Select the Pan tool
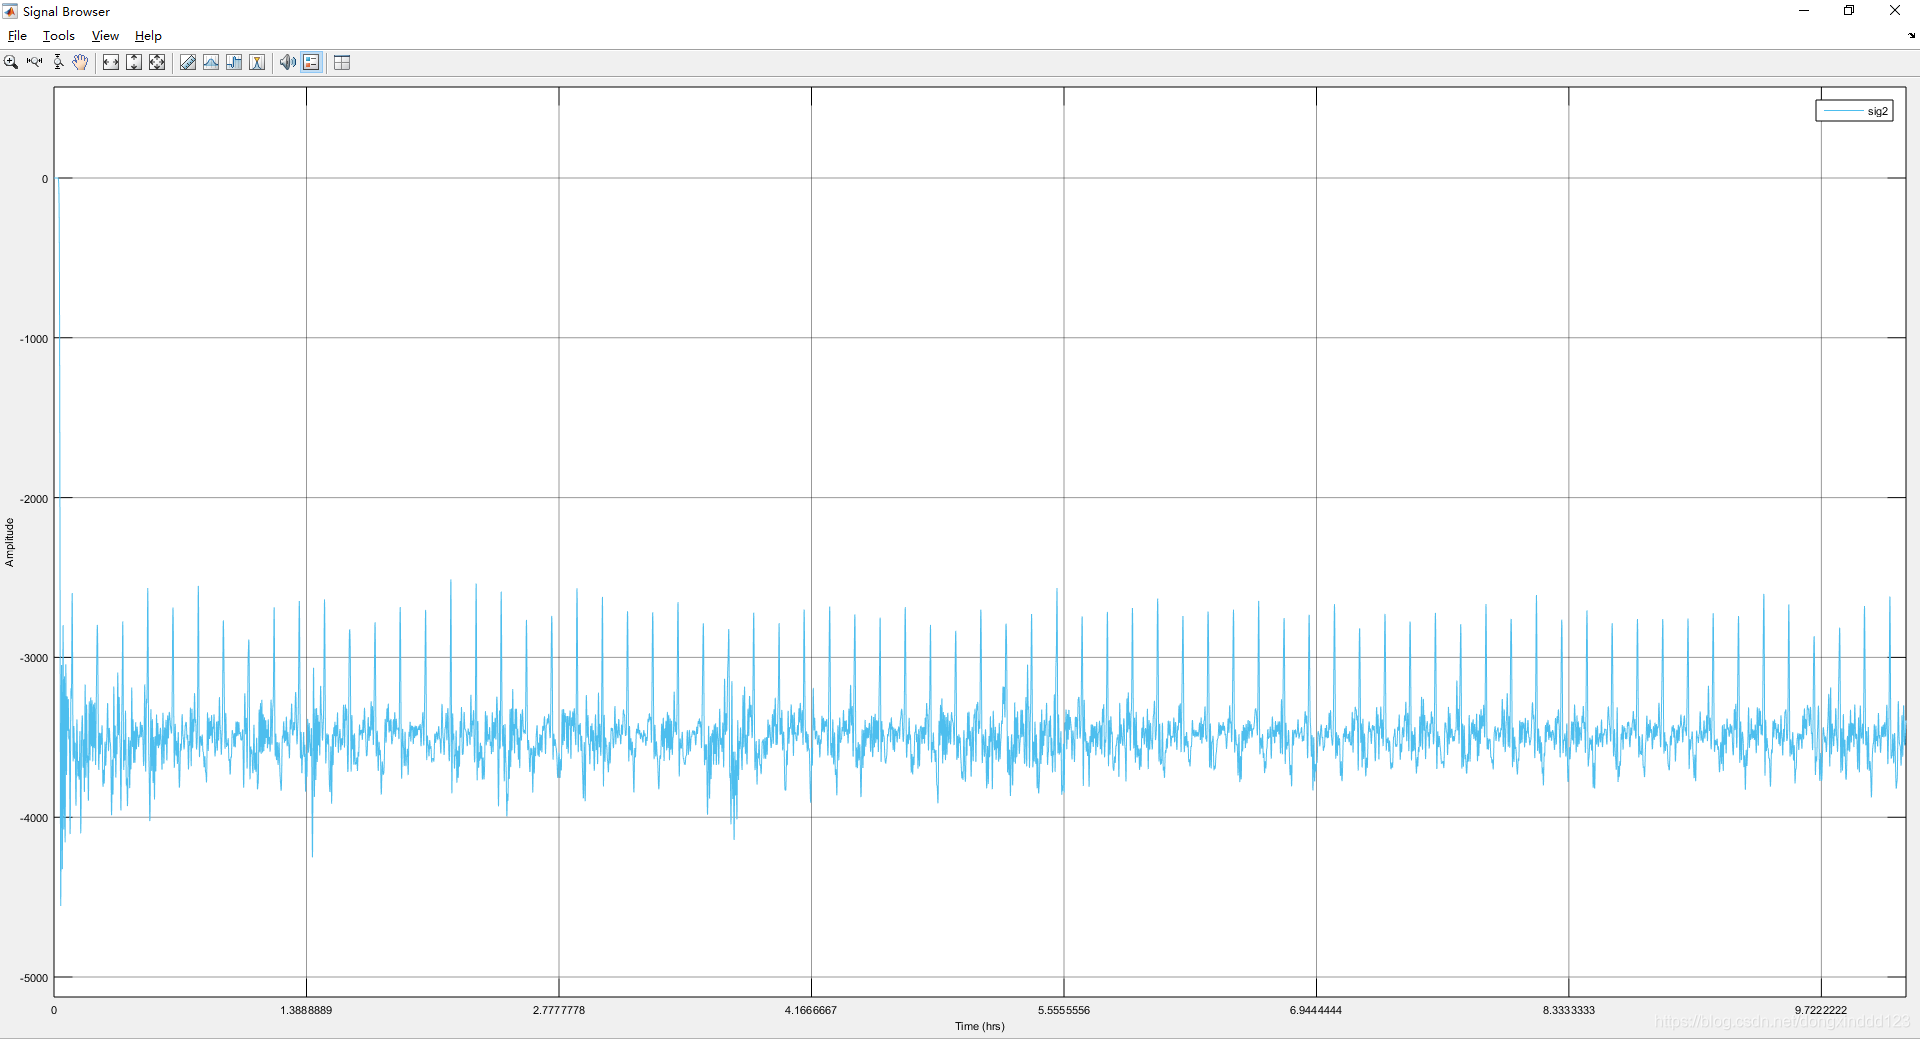 tap(80, 62)
